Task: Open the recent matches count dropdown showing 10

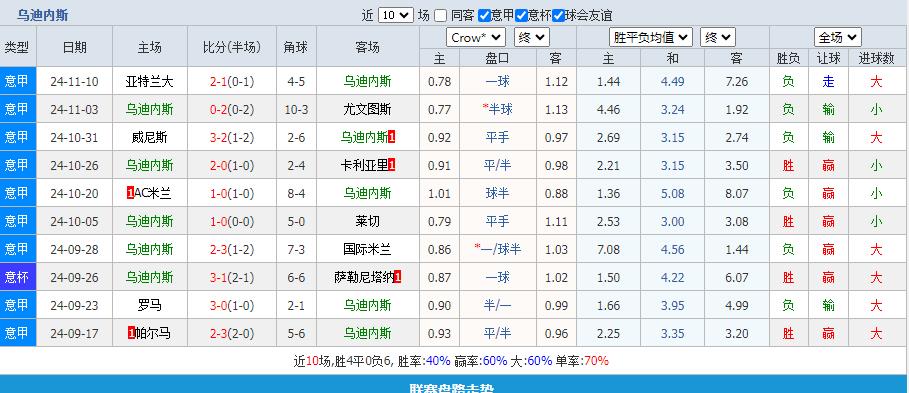Action: pyautogui.click(x=396, y=15)
